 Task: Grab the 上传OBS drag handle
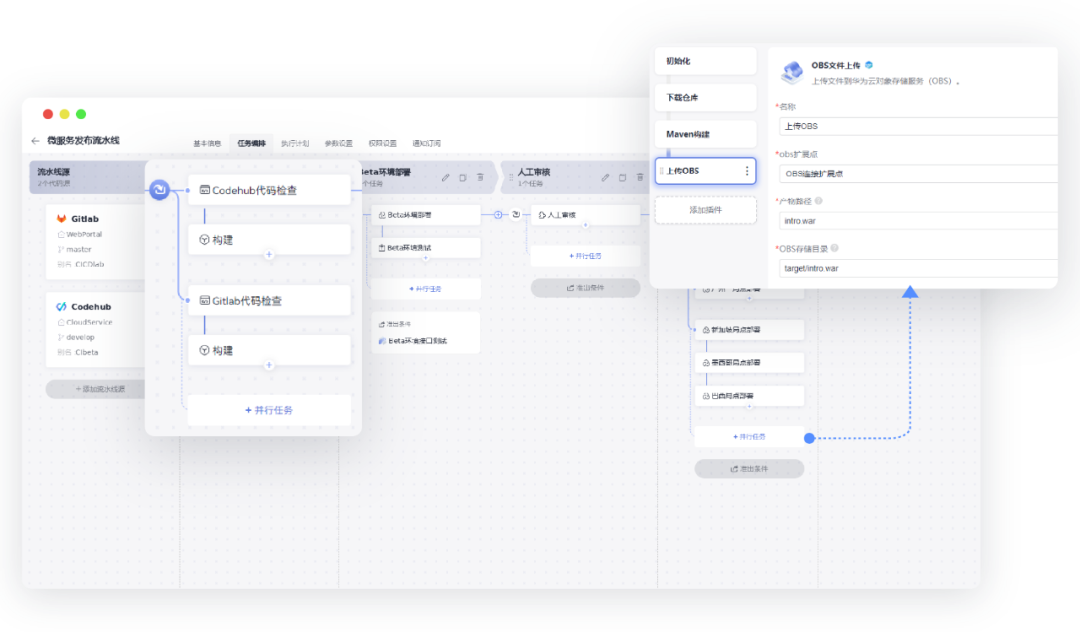point(661,171)
